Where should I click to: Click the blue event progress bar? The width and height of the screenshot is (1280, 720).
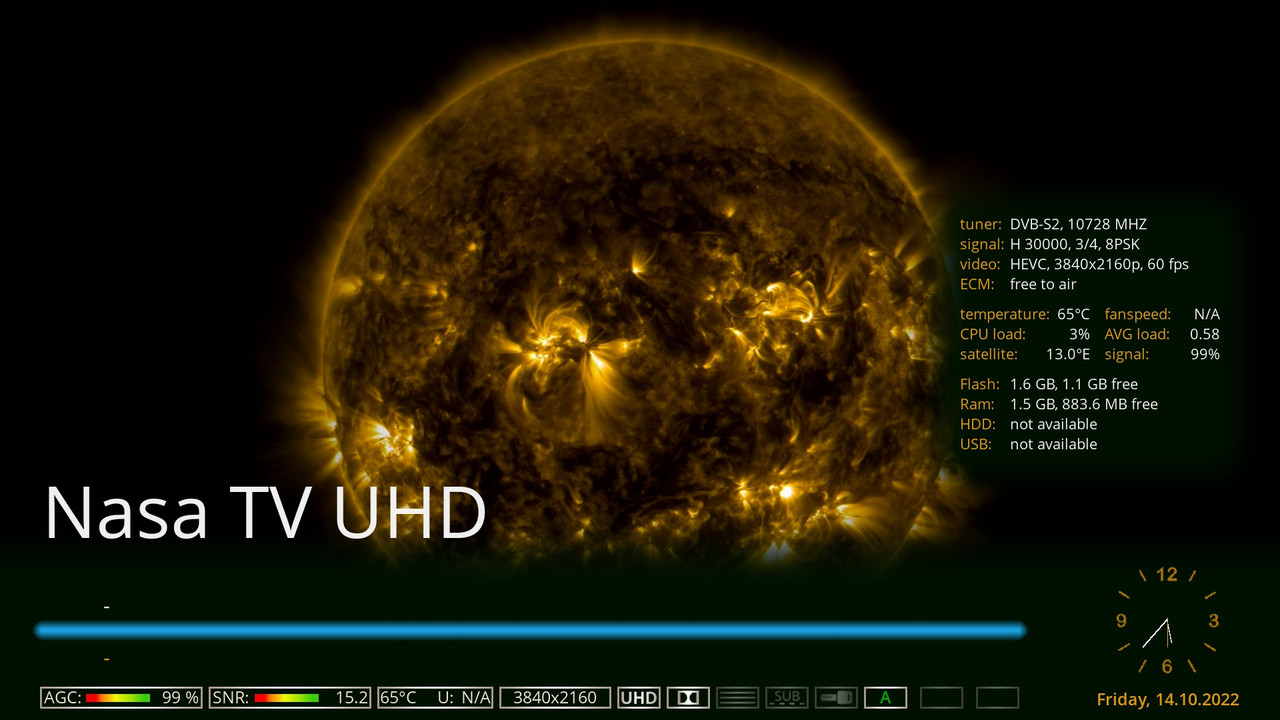coord(530,630)
